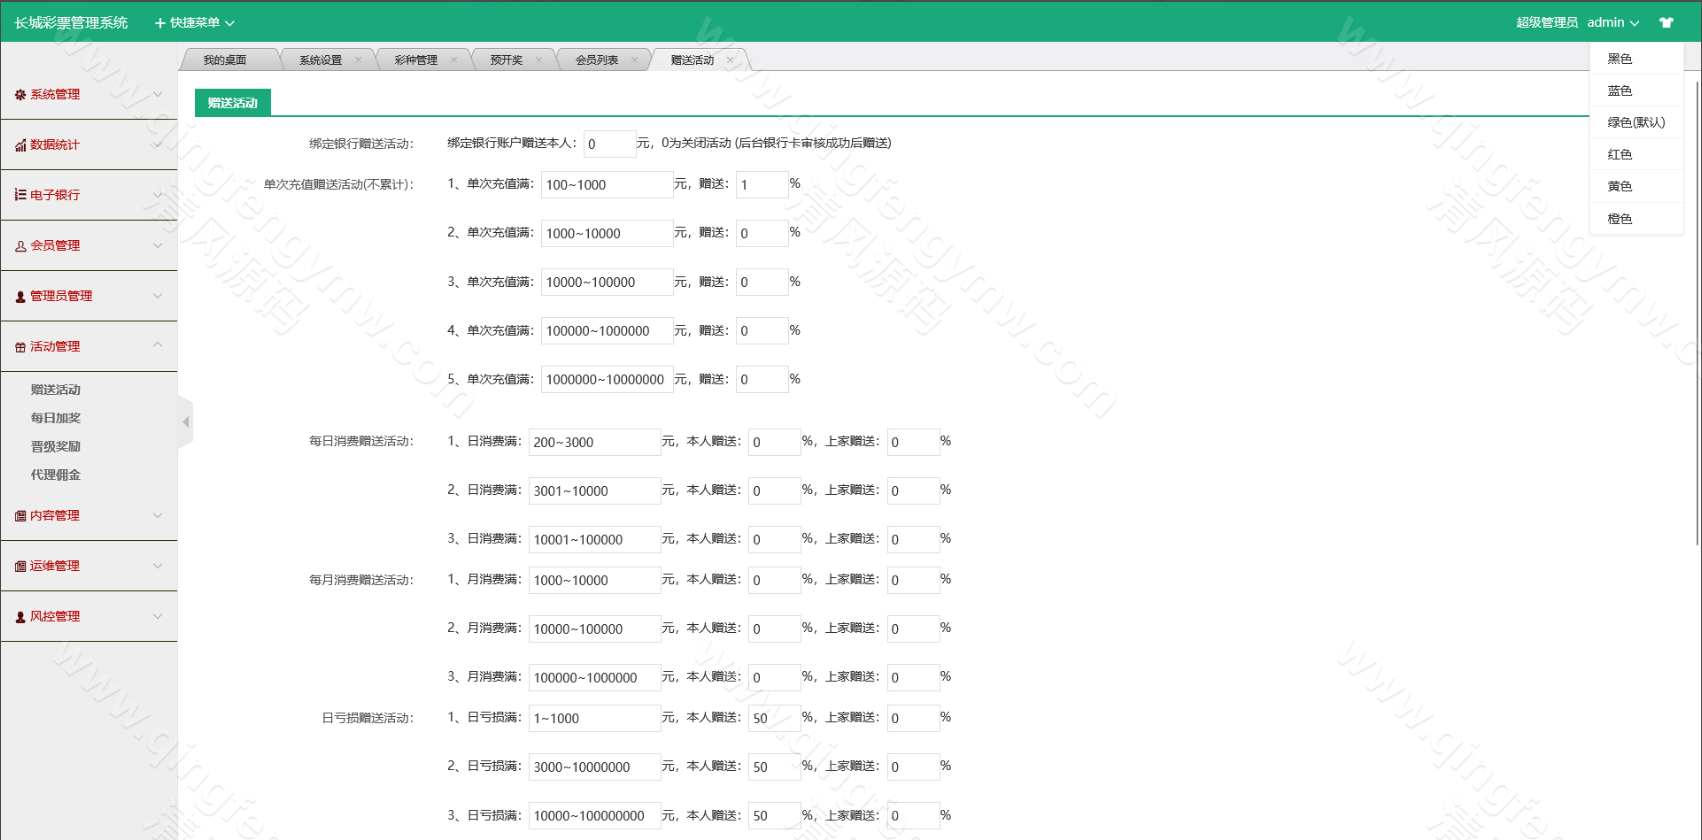Click the user icon beside 会员管理
The image size is (1702, 840).
coord(20,246)
